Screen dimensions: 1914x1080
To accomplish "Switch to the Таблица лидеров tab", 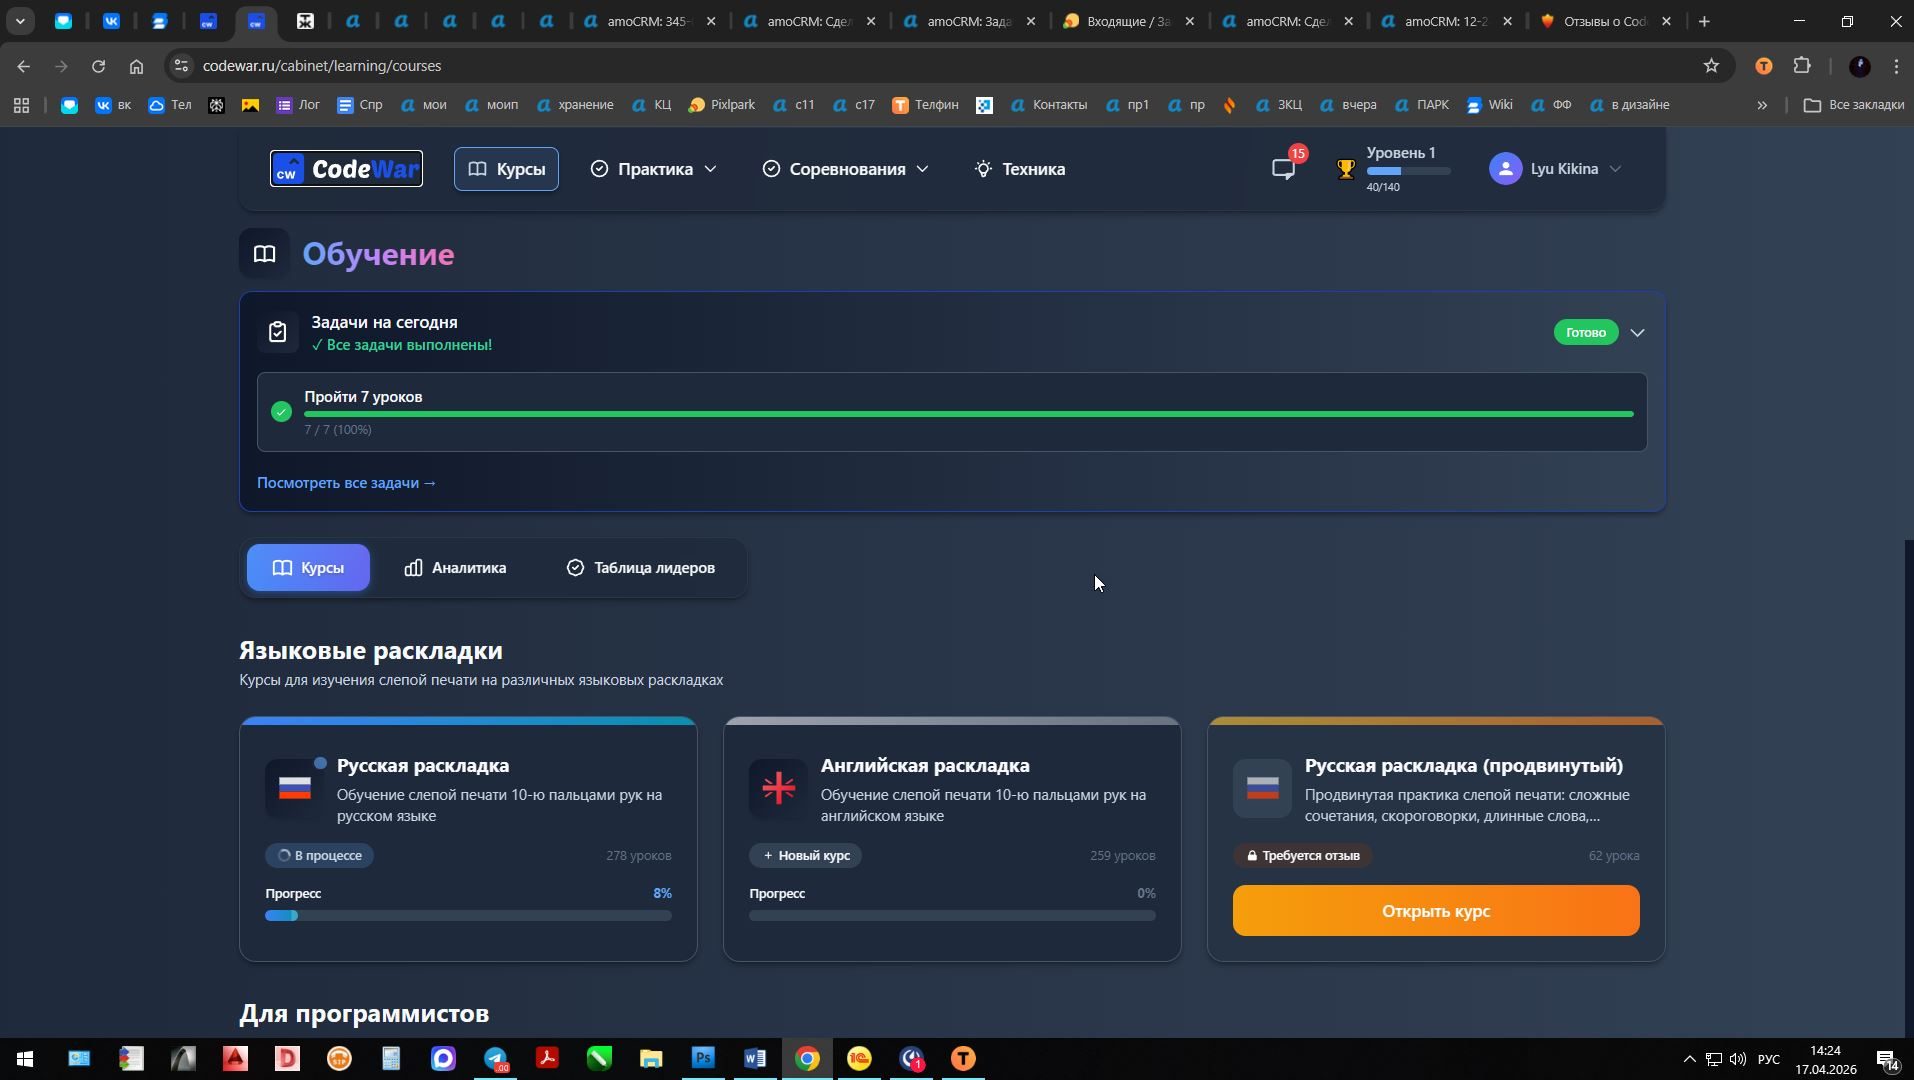I will pos(641,568).
